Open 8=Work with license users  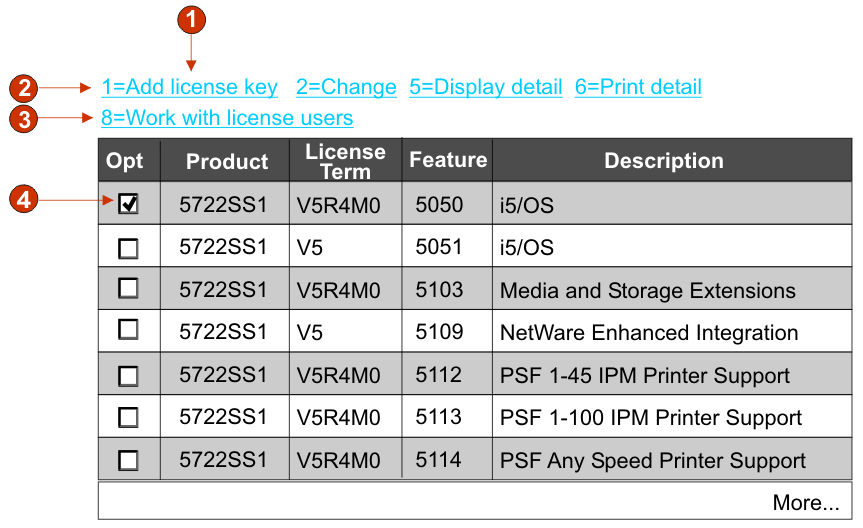pyautogui.click(x=227, y=118)
